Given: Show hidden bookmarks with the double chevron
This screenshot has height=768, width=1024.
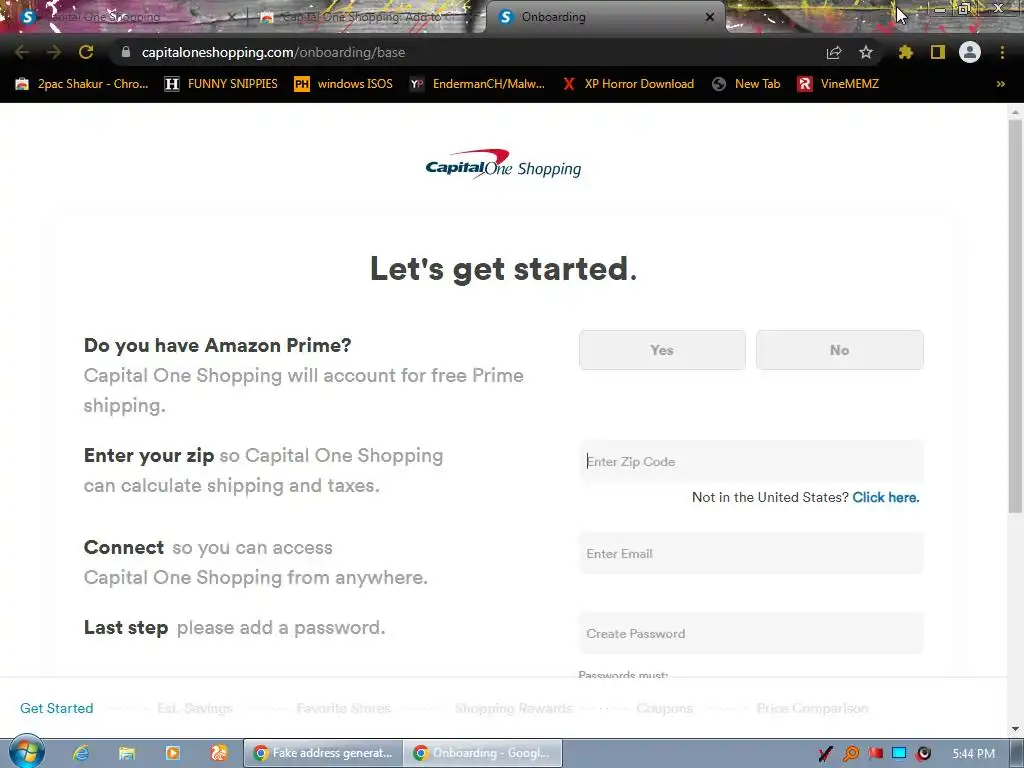Looking at the screenshot, I should point(1000,84).
